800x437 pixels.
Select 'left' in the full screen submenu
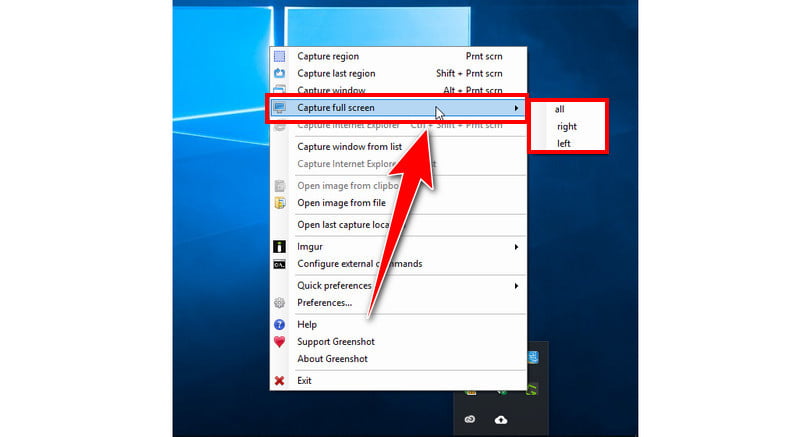(x=564, y=144)
